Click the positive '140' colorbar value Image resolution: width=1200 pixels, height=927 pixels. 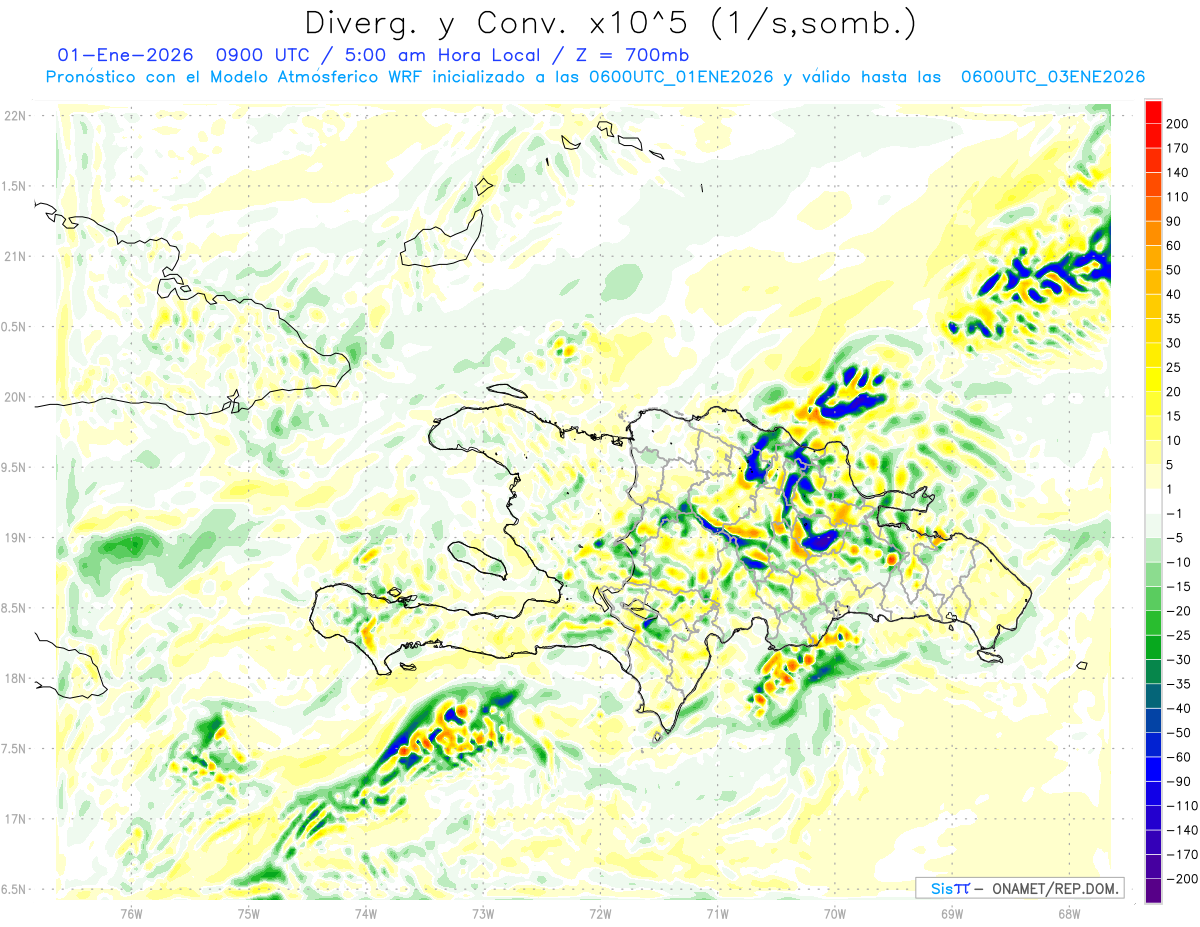click(x=1179, y=173)
